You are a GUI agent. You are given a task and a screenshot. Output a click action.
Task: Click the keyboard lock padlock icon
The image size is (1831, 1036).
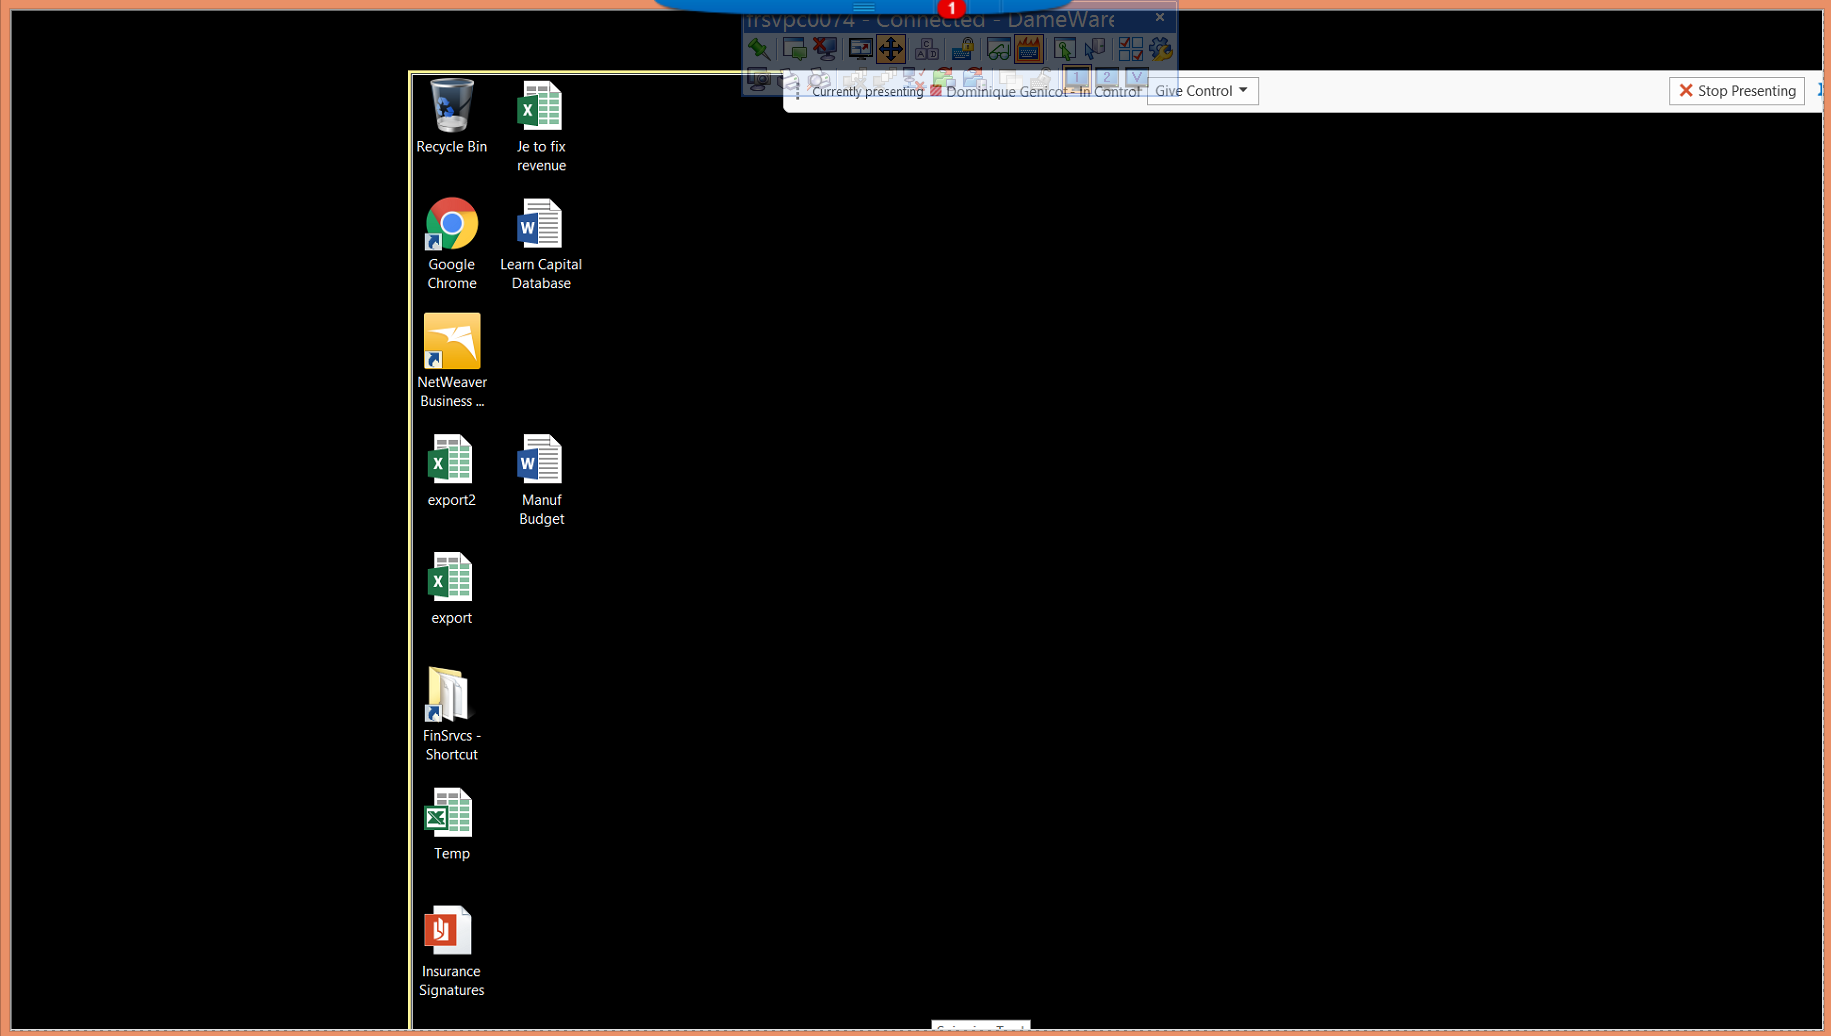pyautogui.click(x=963, y=48)
